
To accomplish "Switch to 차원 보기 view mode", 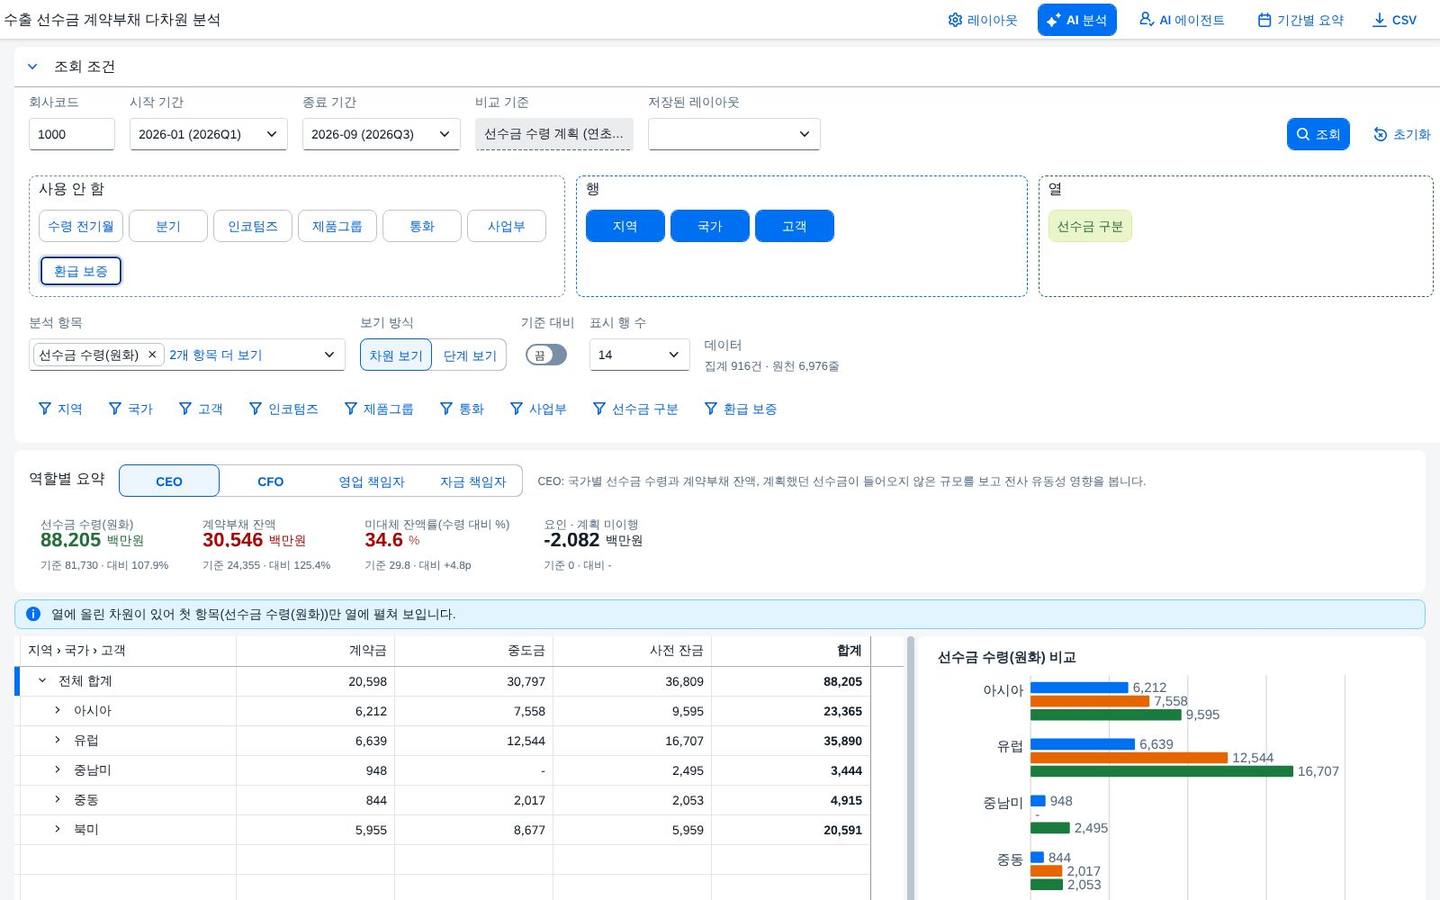I will (396, 355).
